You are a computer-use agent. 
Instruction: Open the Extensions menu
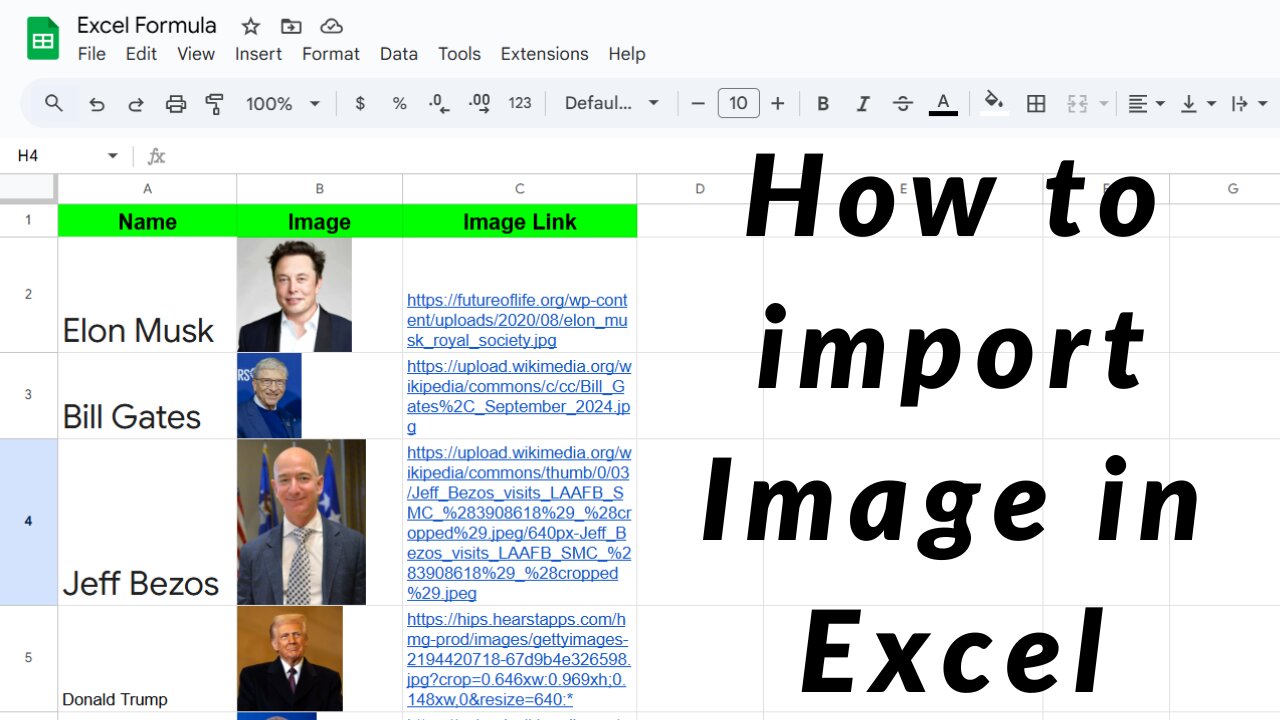[544, 54]
